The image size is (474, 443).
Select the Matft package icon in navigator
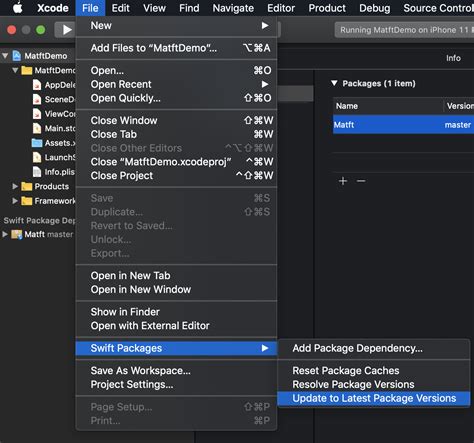pos(17,234)
